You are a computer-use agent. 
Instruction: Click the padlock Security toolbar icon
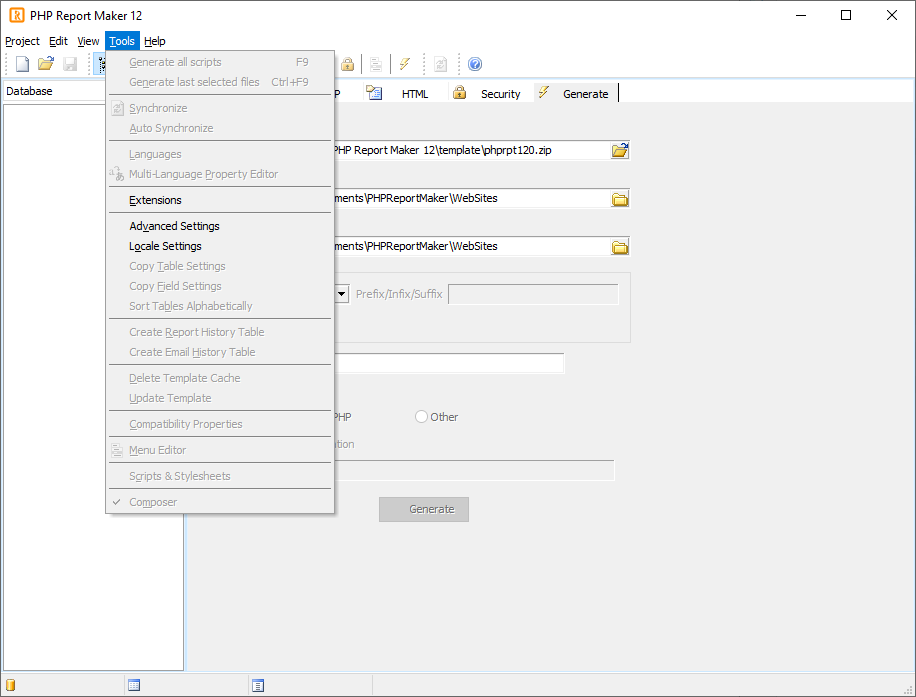[347, 64]
